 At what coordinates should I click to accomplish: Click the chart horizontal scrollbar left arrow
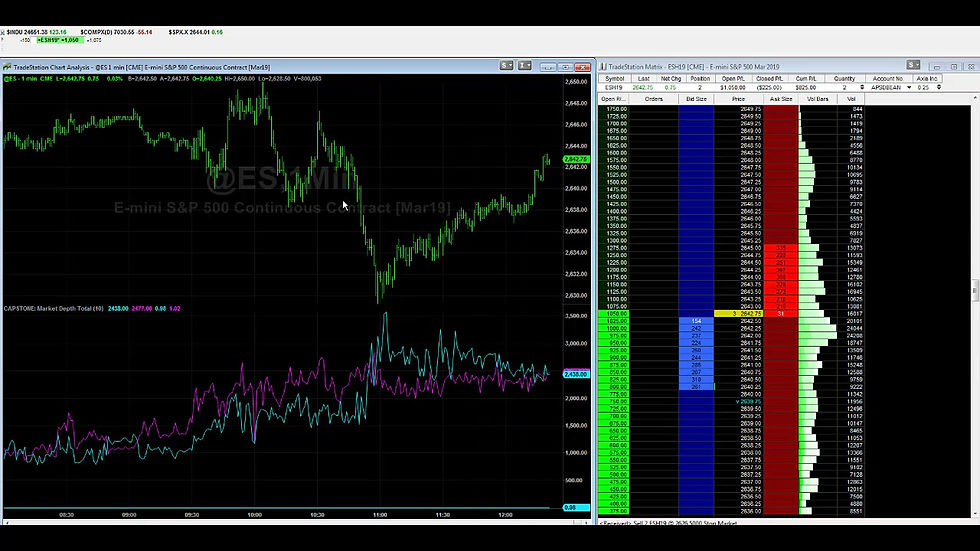tap(6, 522)
